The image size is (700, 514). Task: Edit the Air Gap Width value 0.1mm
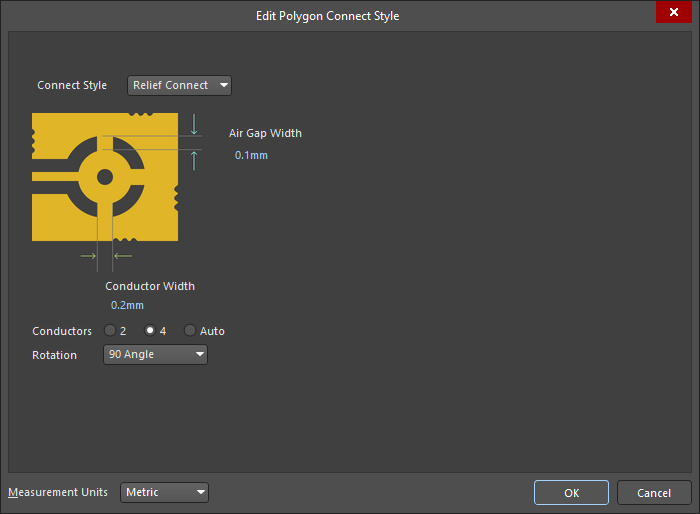tap(251, 155)
